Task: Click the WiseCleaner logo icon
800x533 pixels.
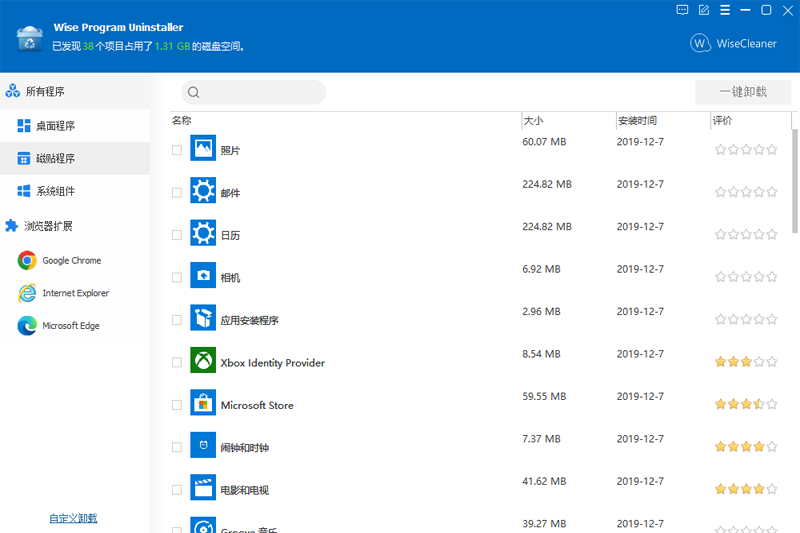Action: coord(700,43)
